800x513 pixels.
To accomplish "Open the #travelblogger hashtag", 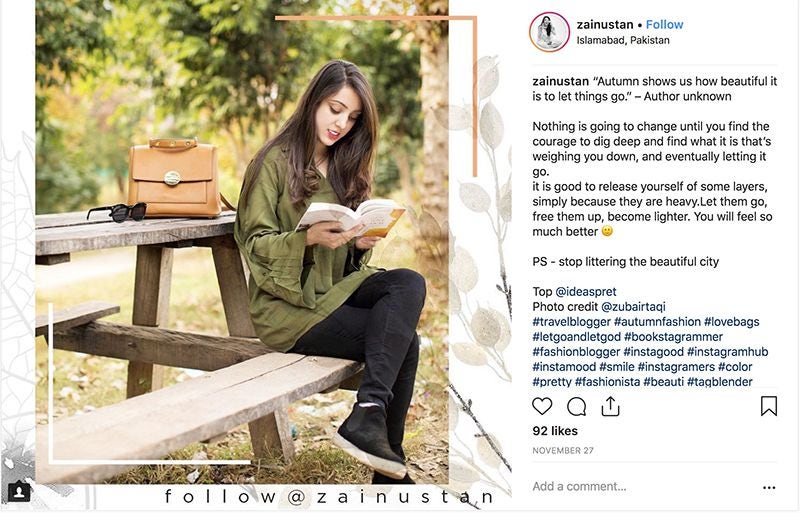I will (x=571, y=322).
